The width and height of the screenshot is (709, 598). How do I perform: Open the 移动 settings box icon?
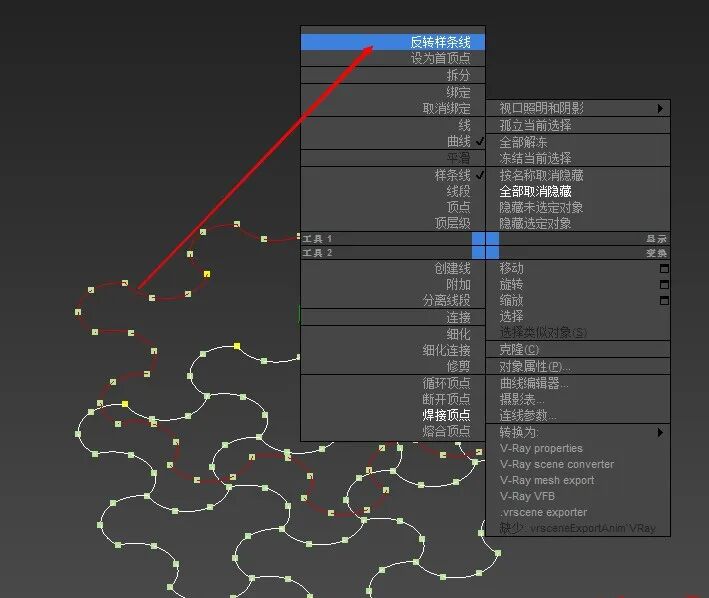[x=664, y=268]
